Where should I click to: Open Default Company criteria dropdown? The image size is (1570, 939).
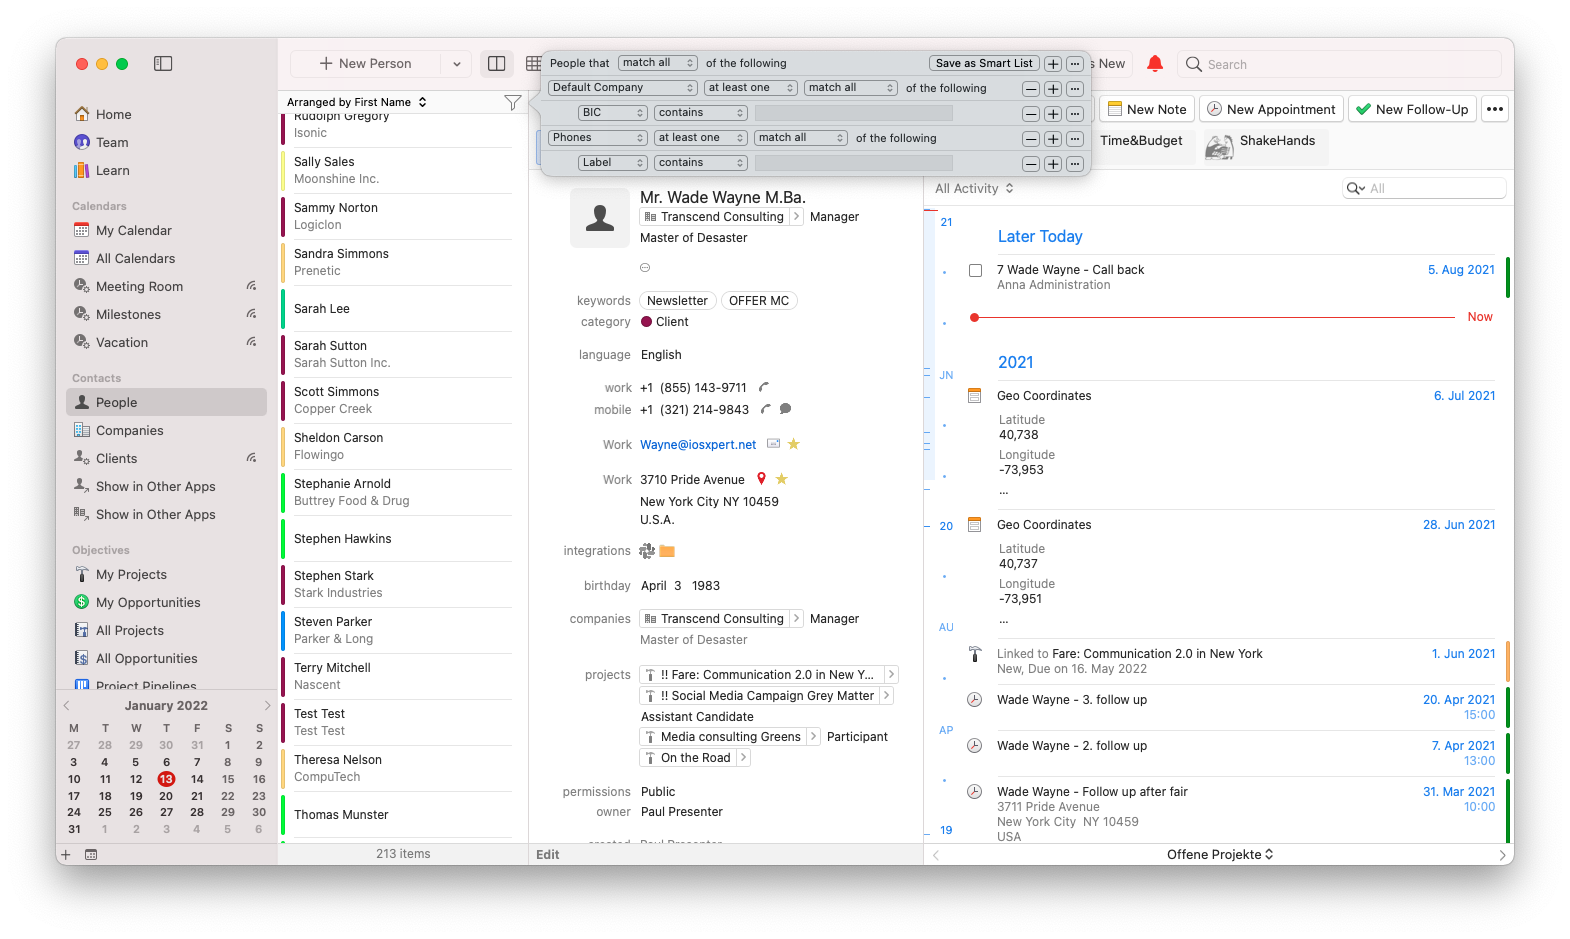(622, 88)
